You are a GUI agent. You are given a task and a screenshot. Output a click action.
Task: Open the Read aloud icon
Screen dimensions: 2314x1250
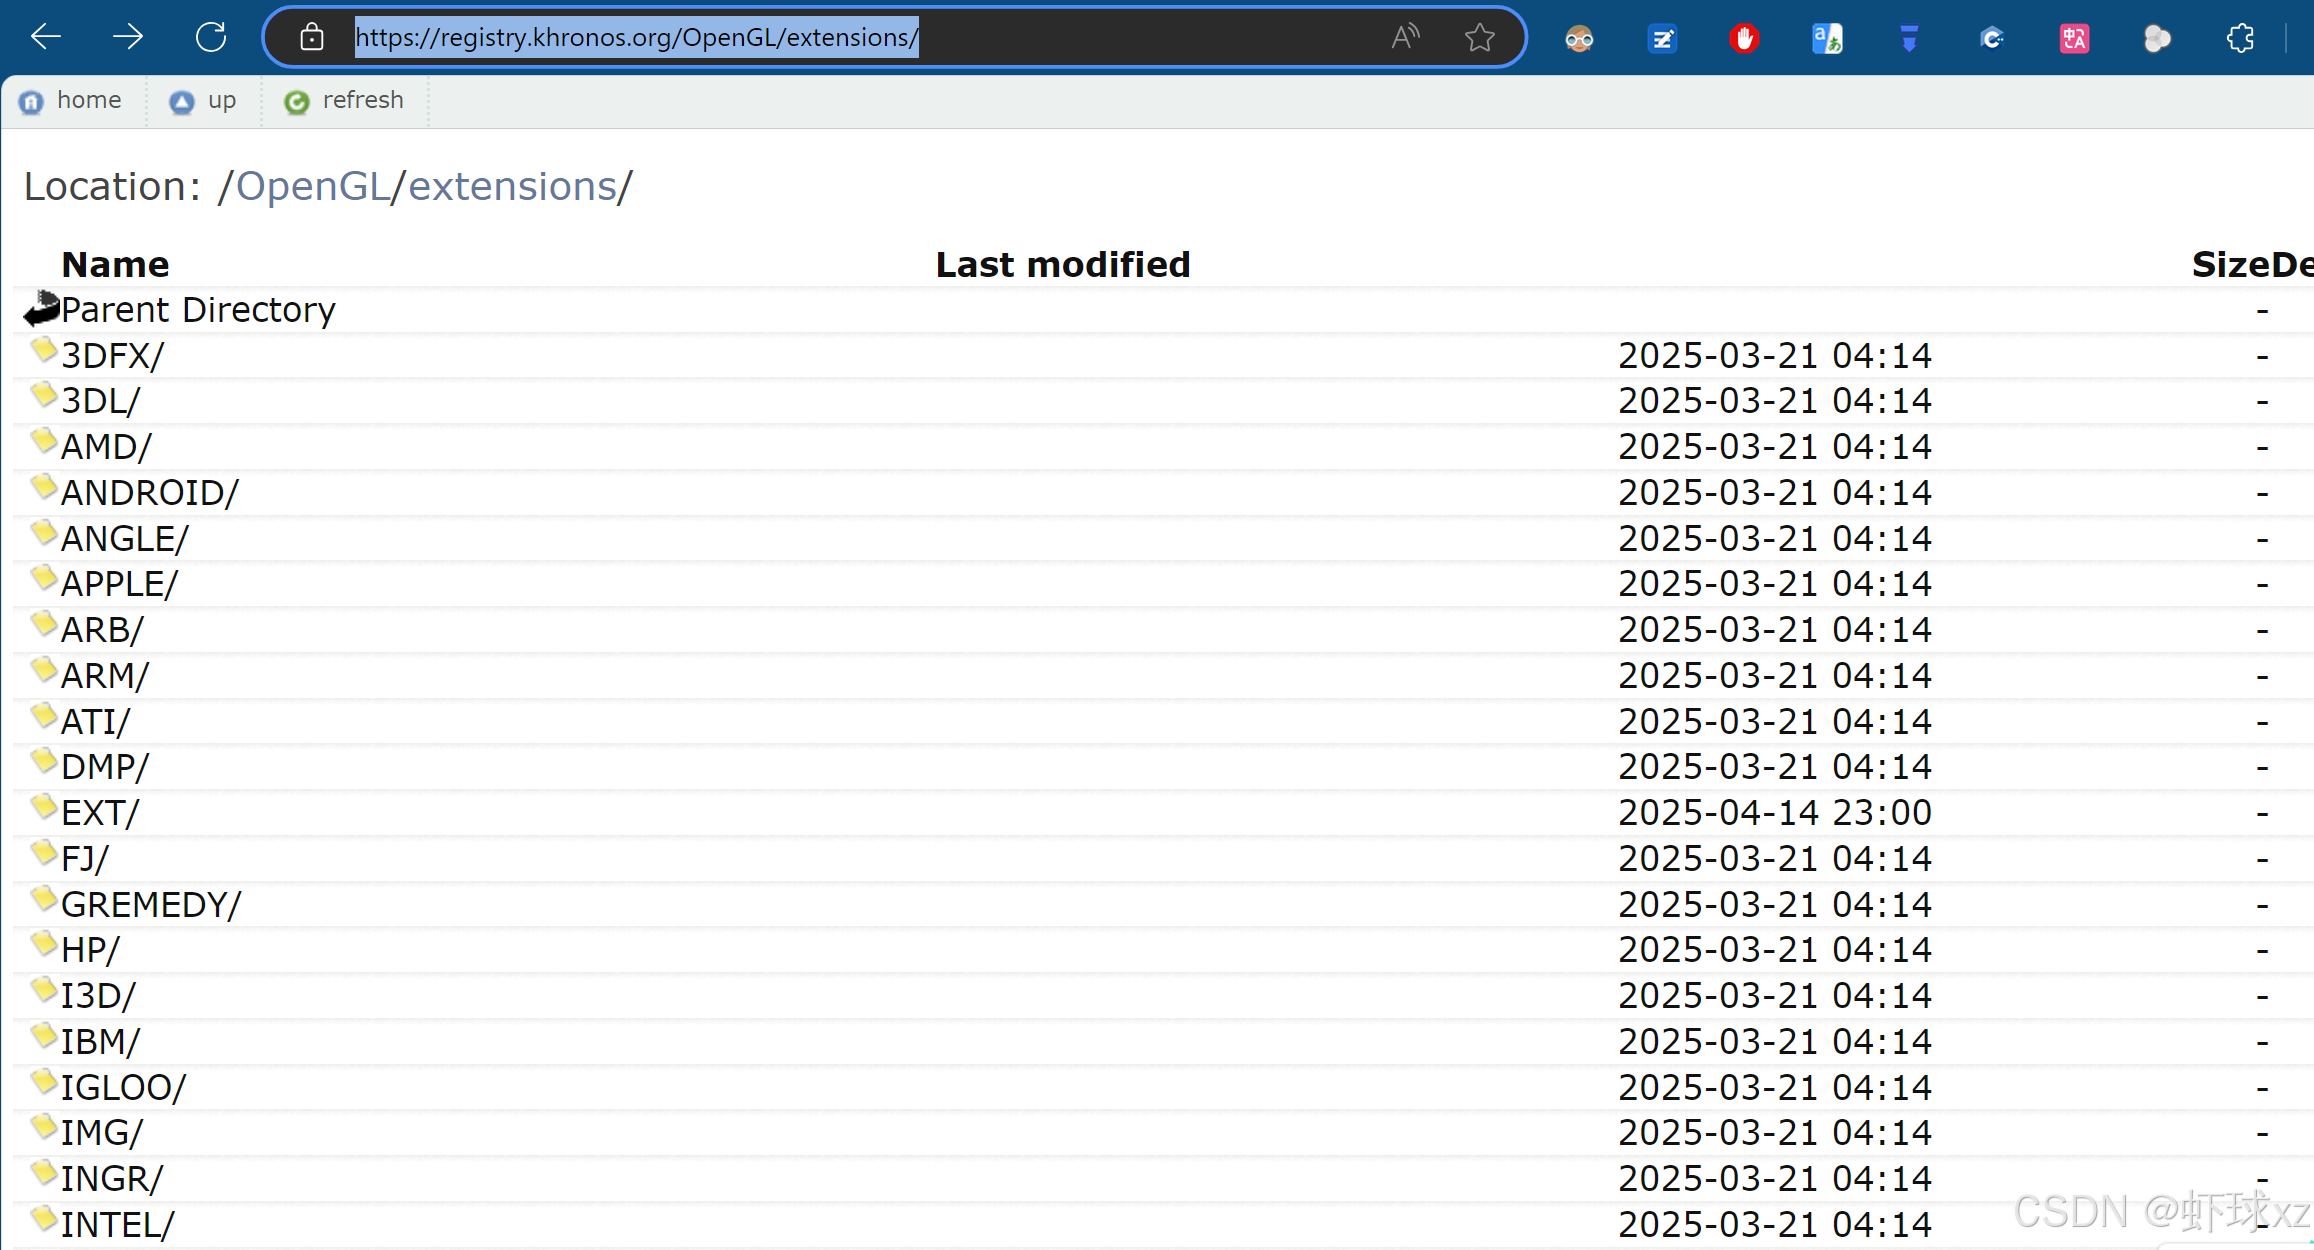coord(1405,38)
